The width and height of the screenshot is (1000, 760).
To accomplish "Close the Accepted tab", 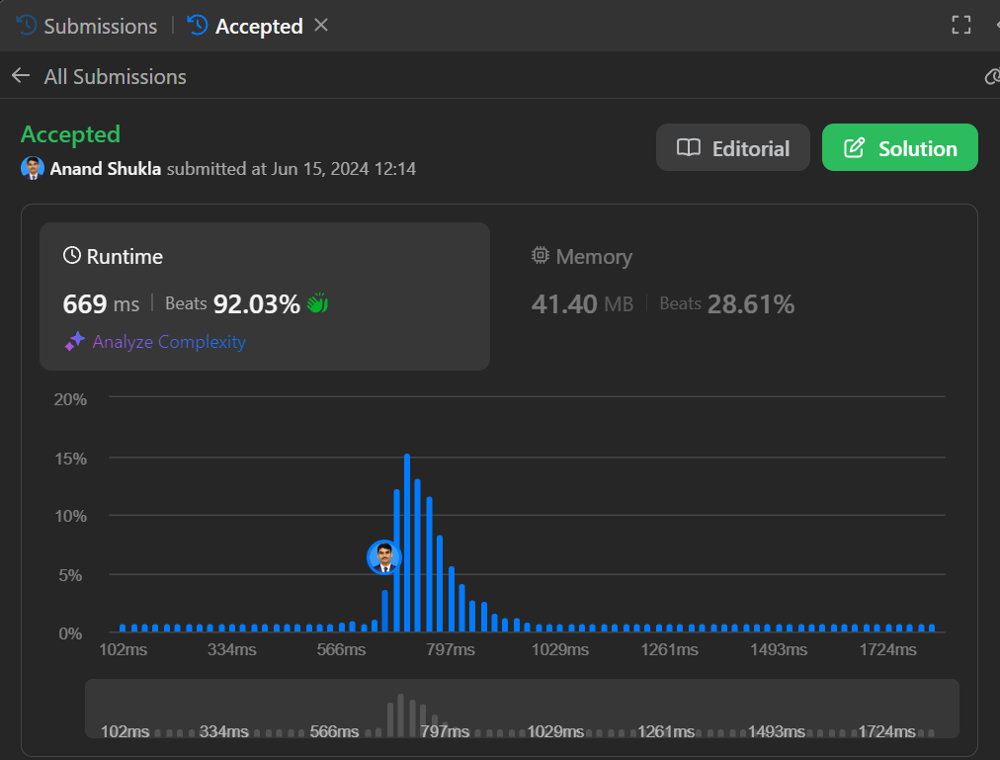I will click(x=321, y=25).
